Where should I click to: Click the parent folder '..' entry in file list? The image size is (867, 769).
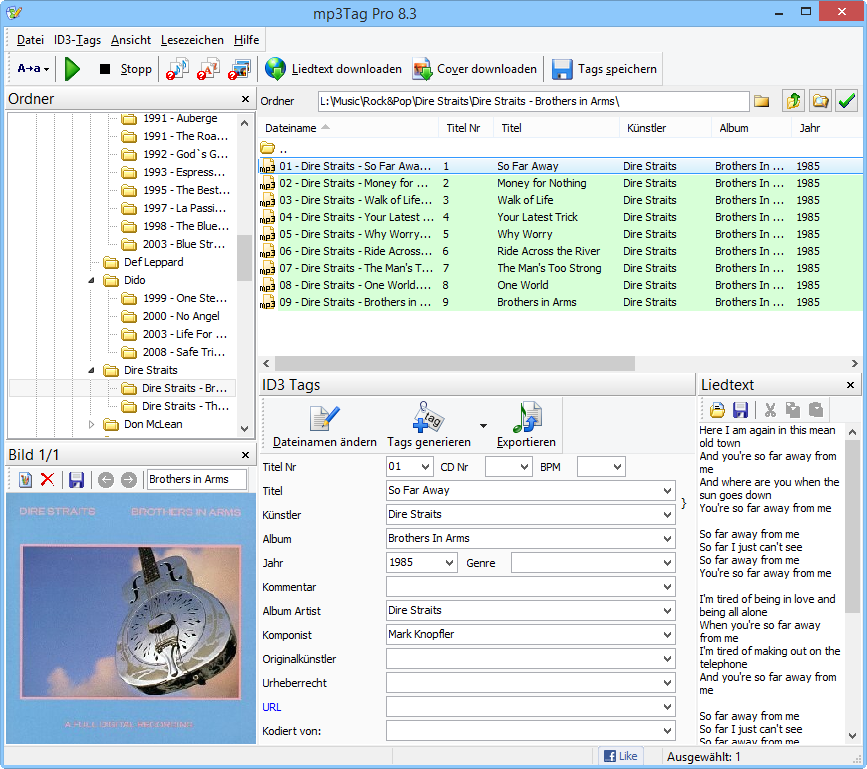(x=274, y=148)
